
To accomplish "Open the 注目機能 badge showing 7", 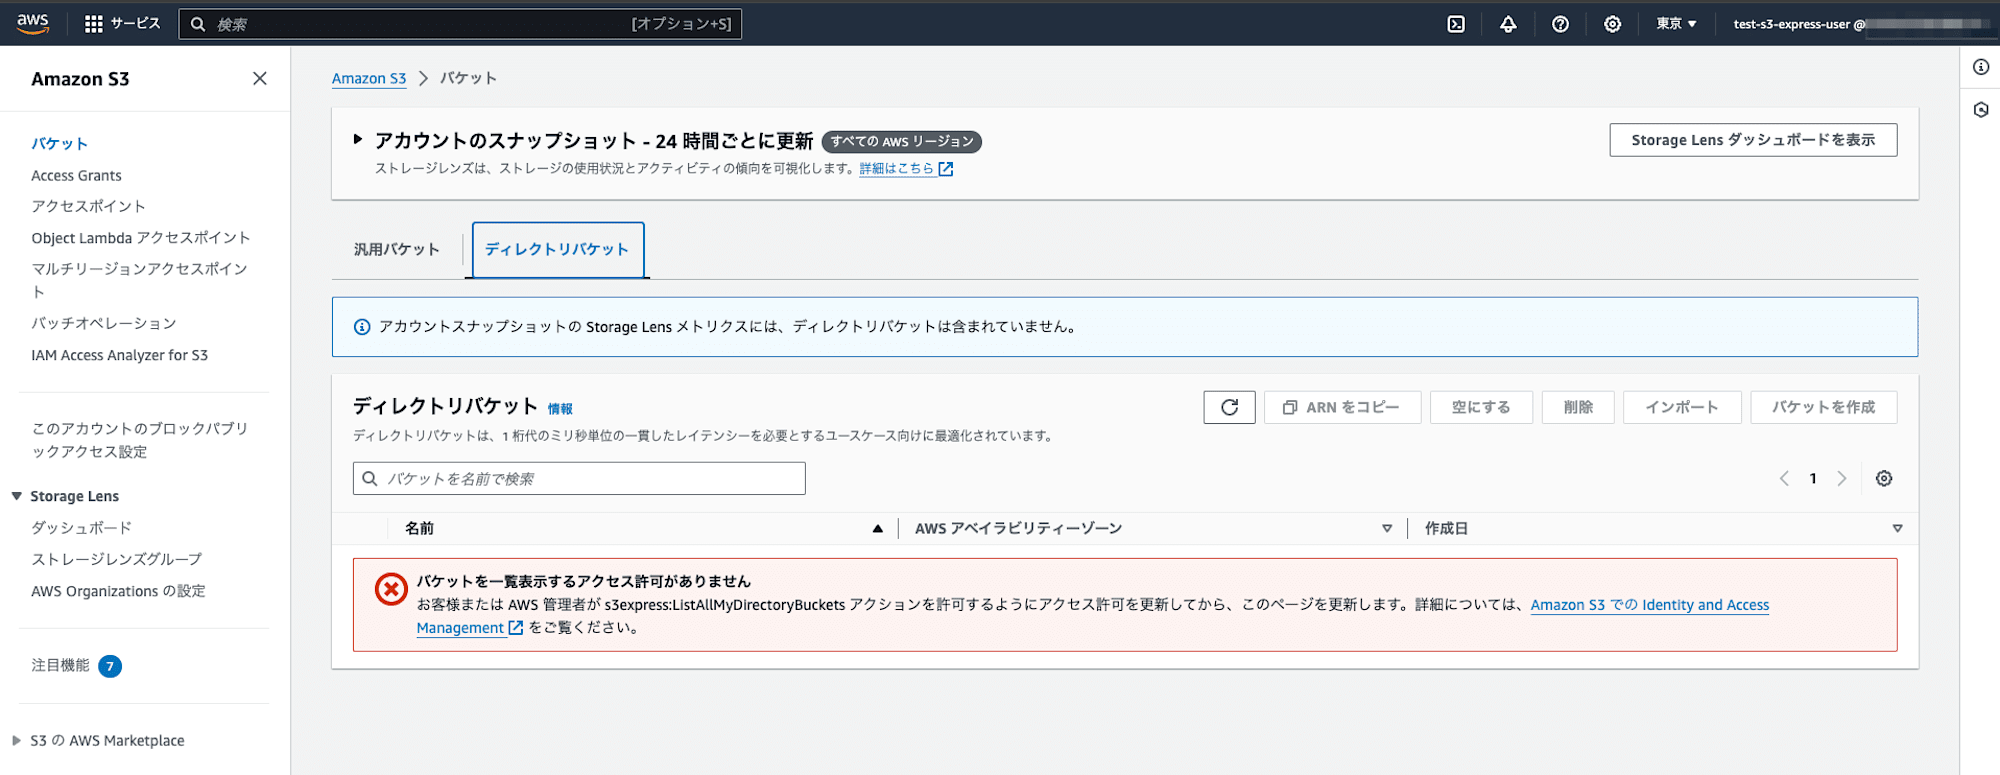I will [x=110, y=666].
